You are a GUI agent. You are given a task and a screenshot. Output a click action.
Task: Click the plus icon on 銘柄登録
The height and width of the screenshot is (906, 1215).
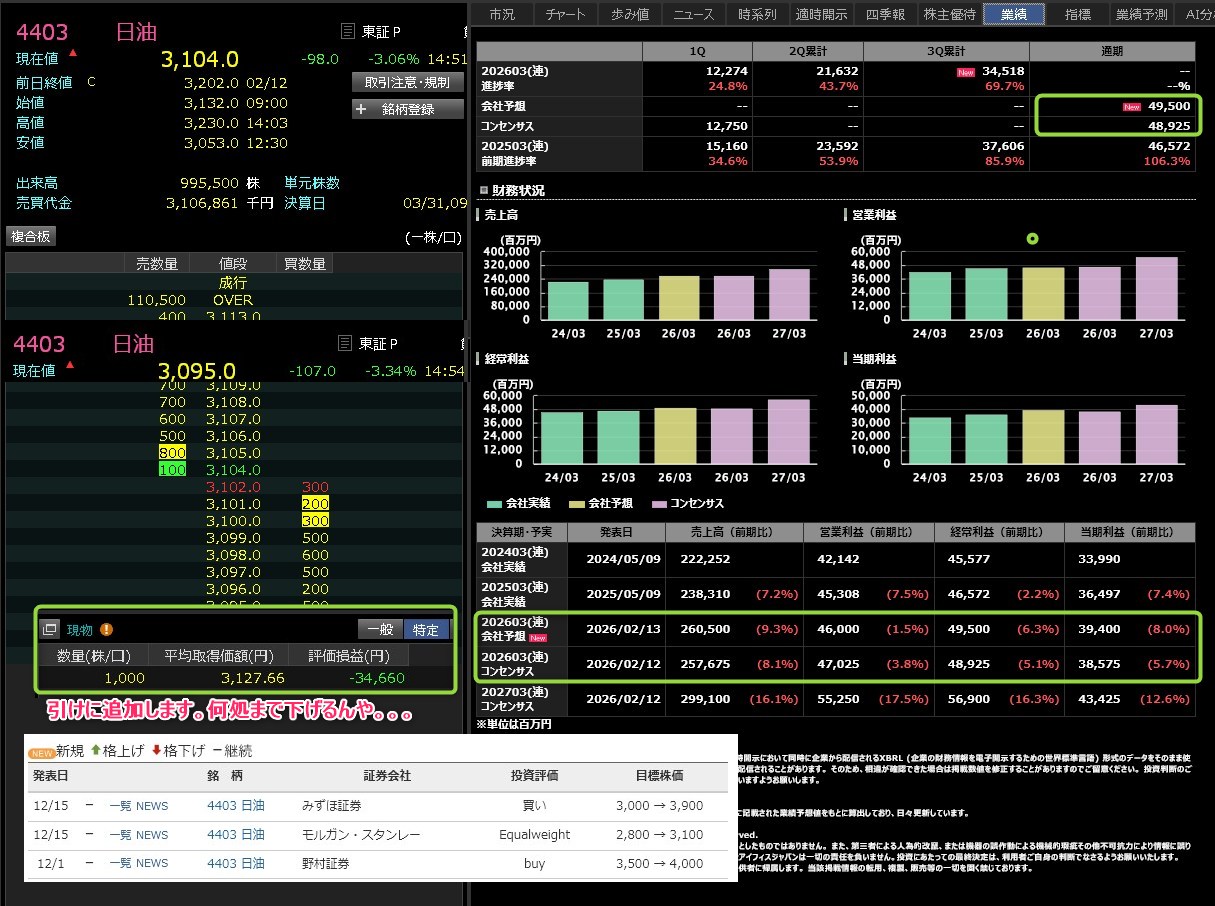point(362,109)
